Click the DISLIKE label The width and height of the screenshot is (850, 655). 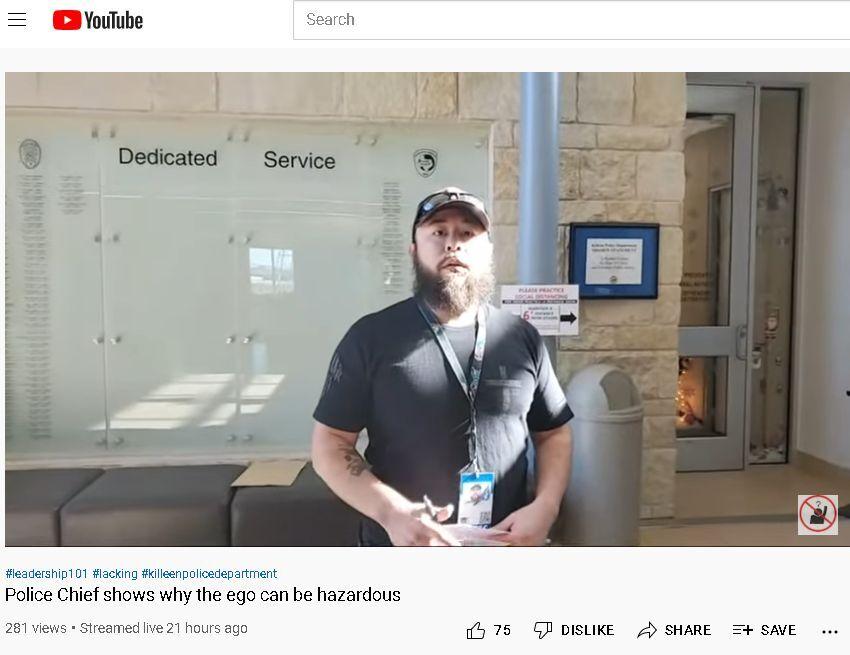[588, 630]
